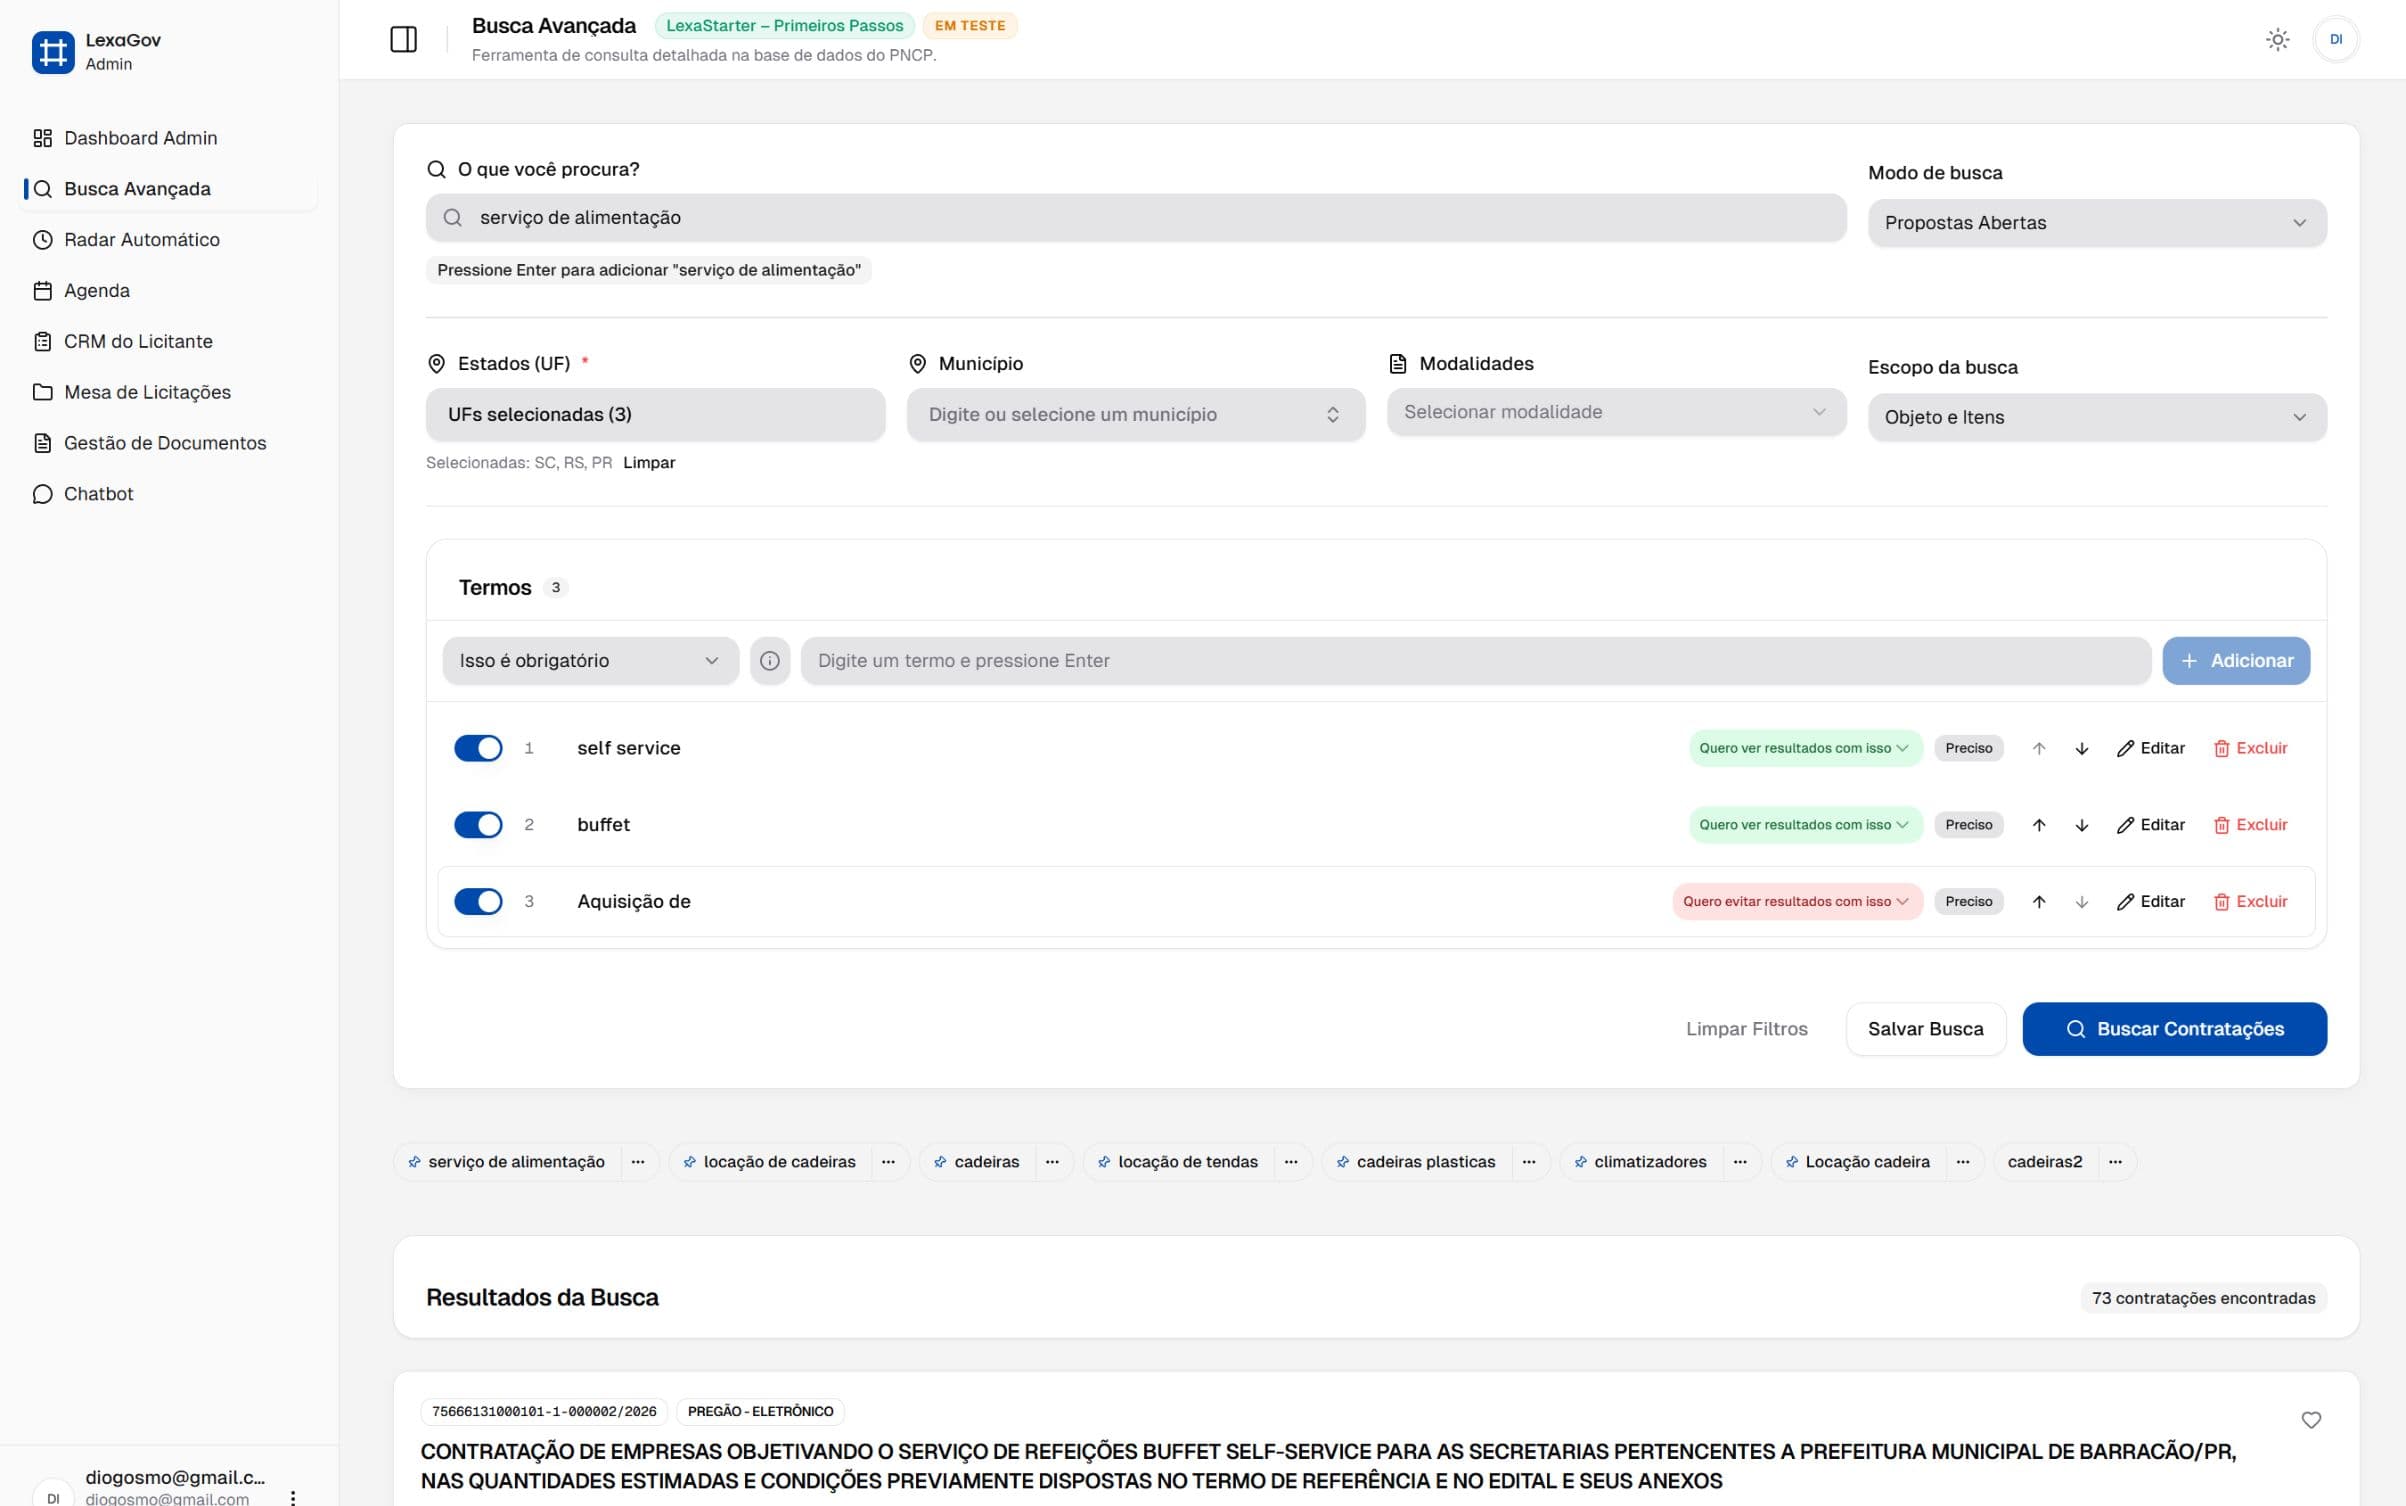Viewport: 2406px width, 1506px height.
Task: Disable the 'buffet' term toggle
Action: coord(478,824)
